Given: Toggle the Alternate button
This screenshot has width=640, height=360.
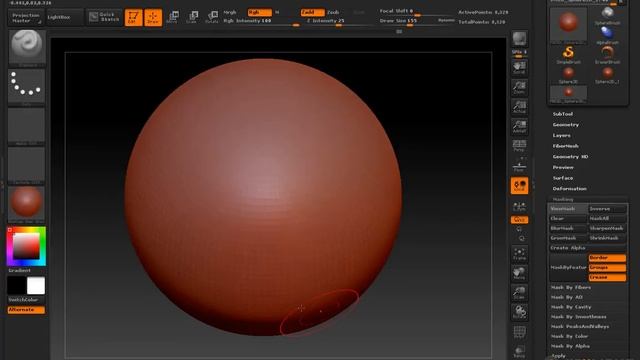Looking at the screenshot, I should pyautogui.click(x=27, y=310).
